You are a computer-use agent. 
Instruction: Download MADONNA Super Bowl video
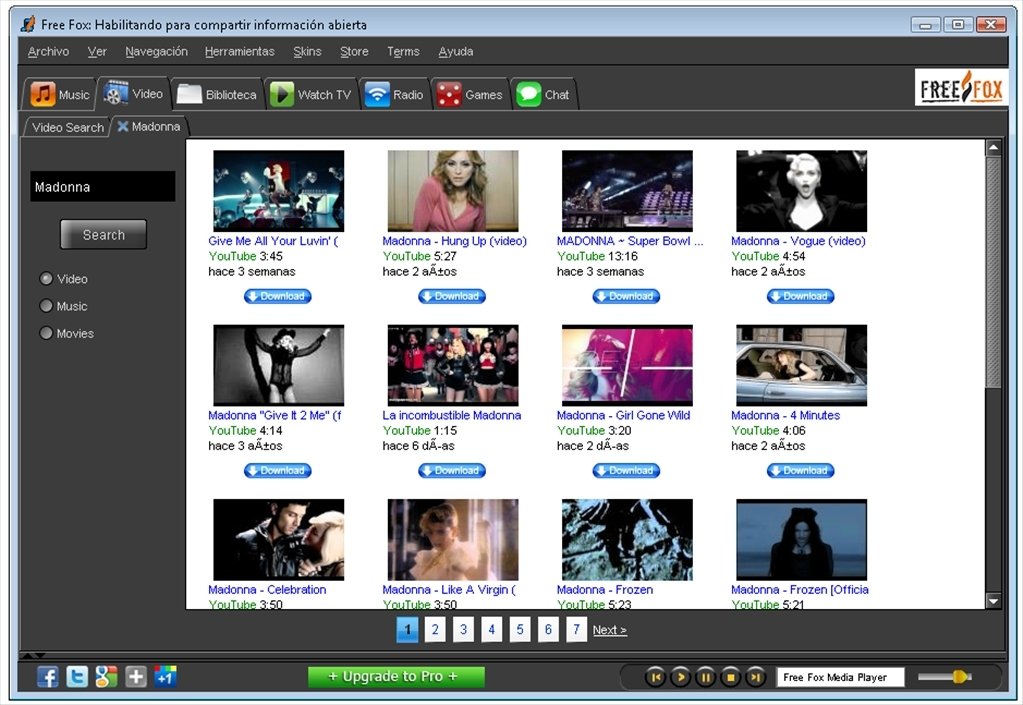pyautogui.click(x=626, y=296)
